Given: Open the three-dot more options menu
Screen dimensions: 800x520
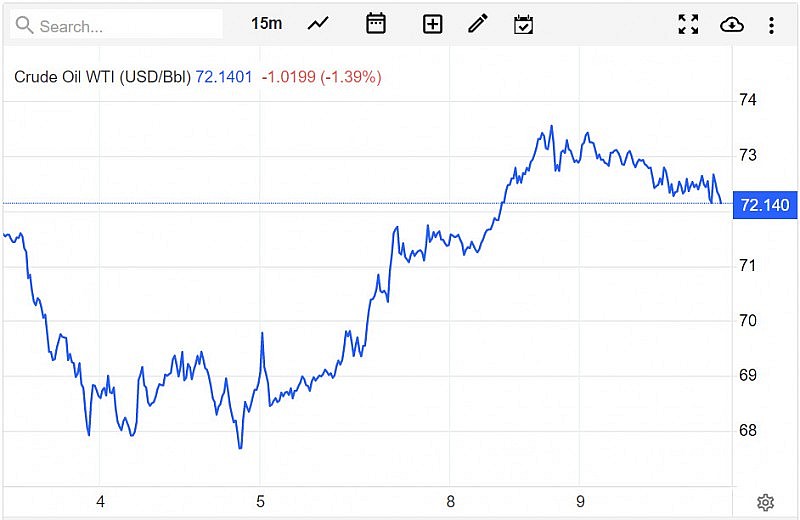Looking at the screenshot, I should point(771,24).
